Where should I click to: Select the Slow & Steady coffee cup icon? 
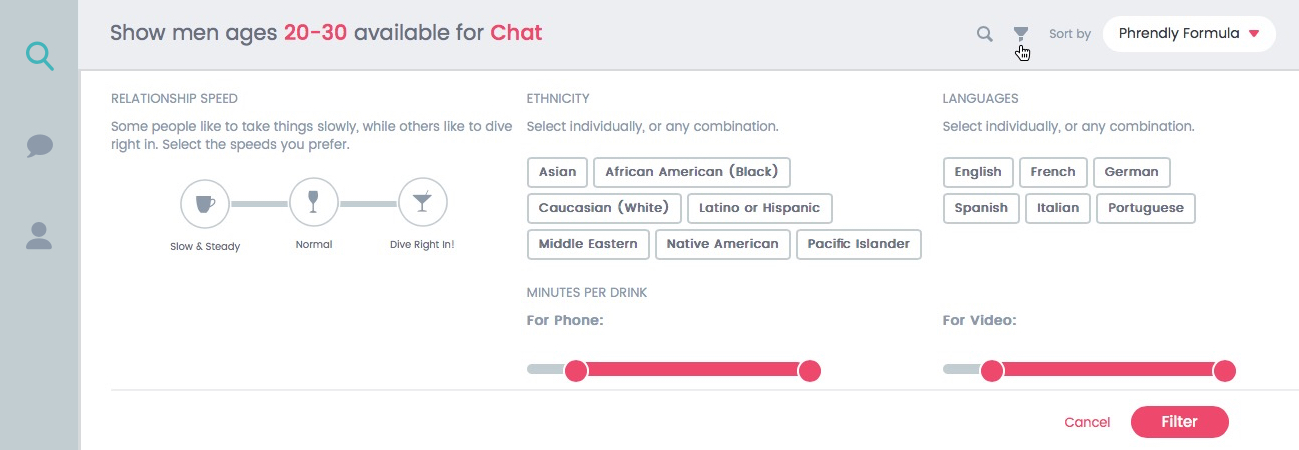(x=205, y=204)
